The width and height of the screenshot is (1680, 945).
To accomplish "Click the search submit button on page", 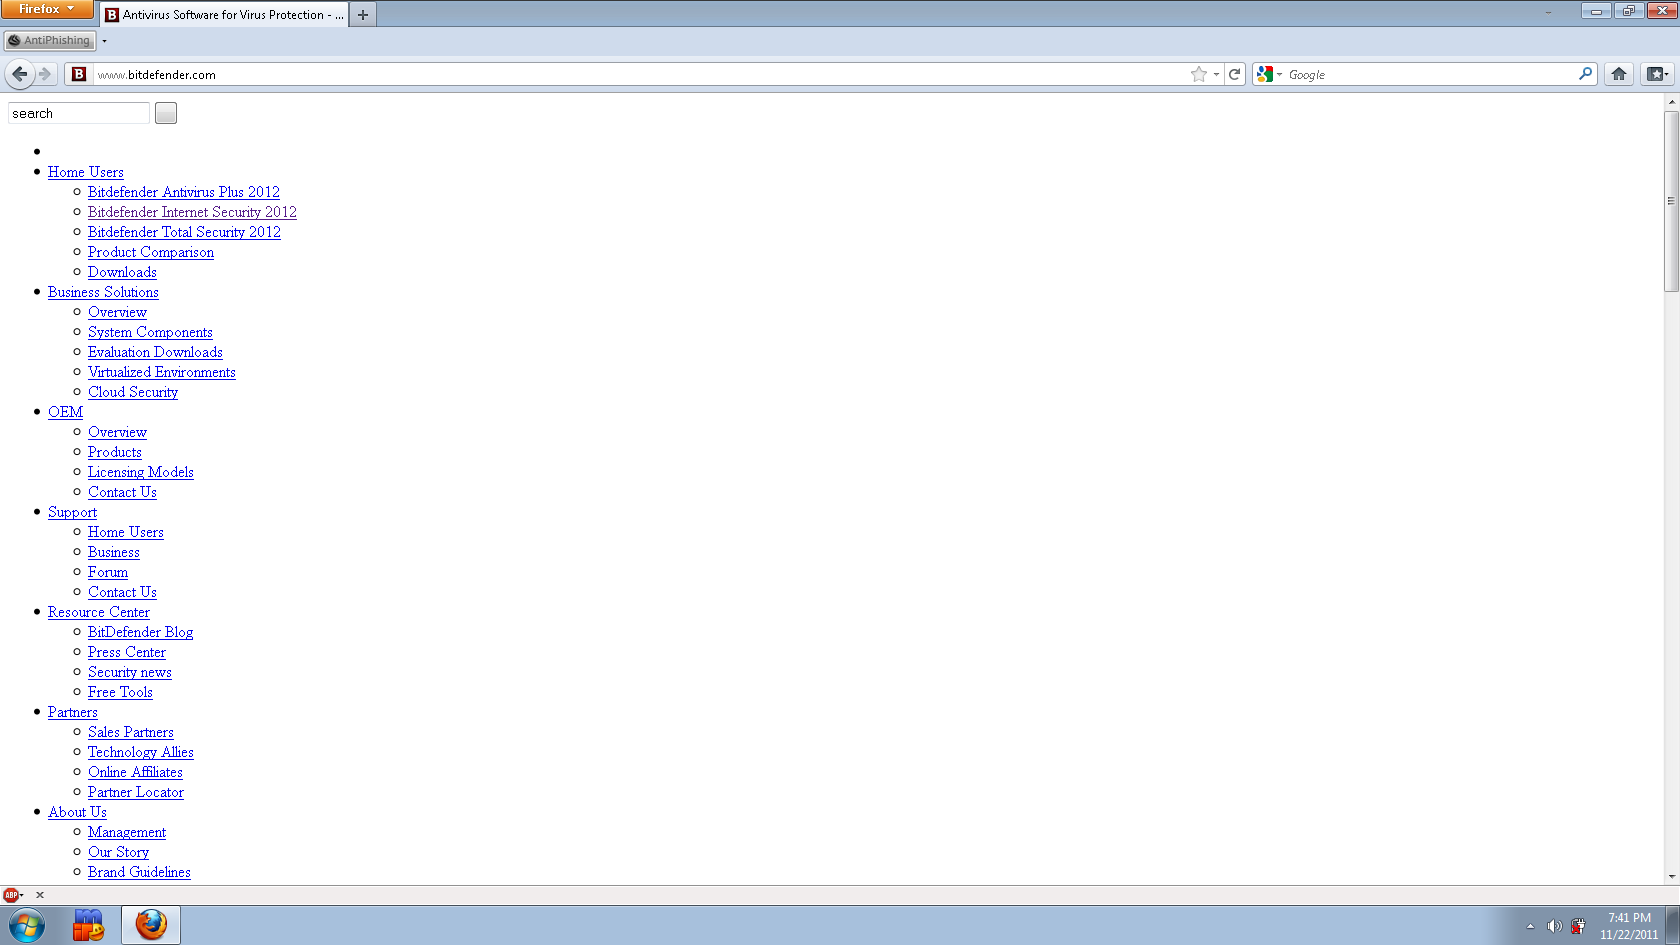I will pos(166,113).
